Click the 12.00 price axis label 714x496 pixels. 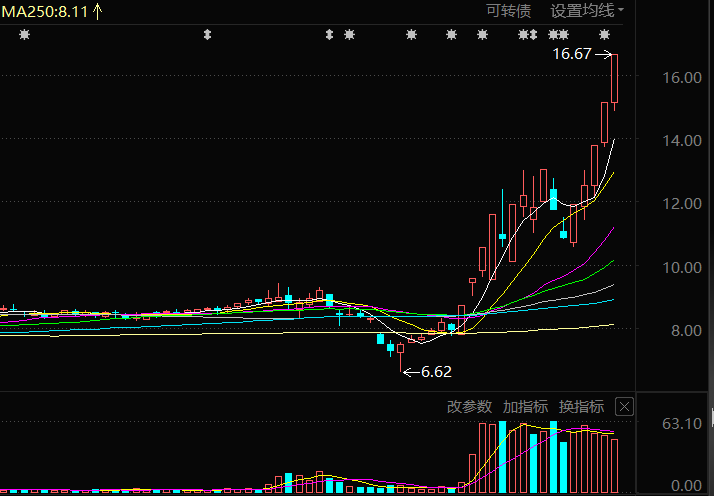point(682,204)
